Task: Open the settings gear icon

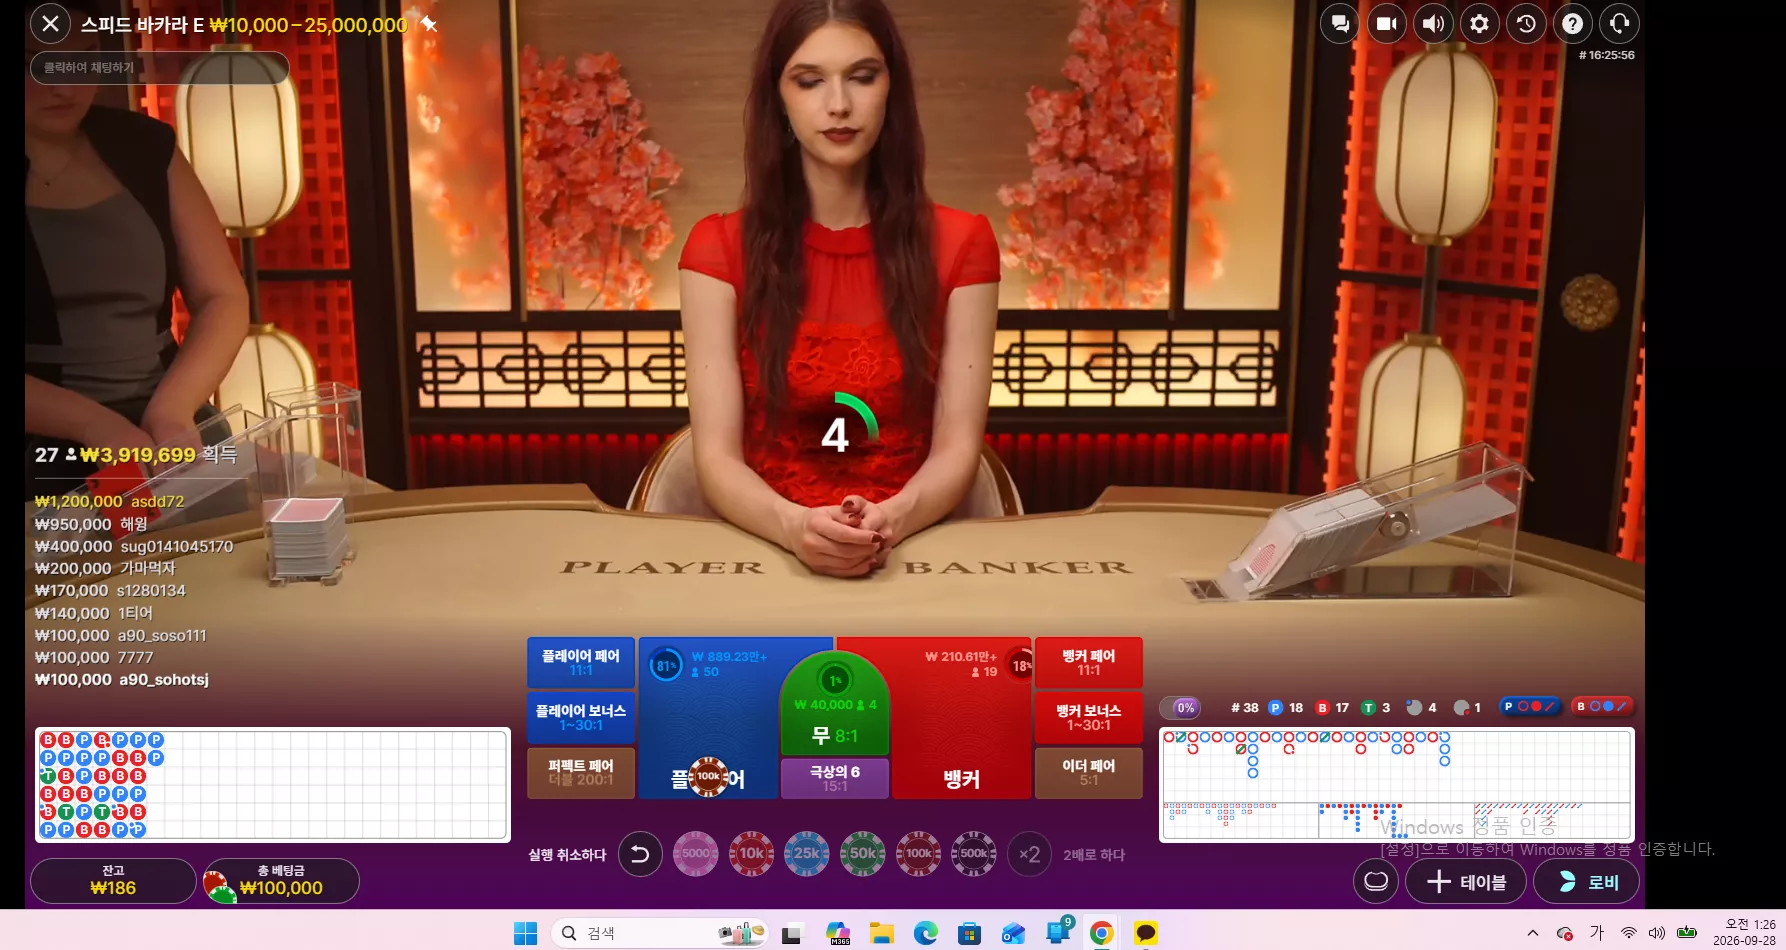Action: [1479, 24]
